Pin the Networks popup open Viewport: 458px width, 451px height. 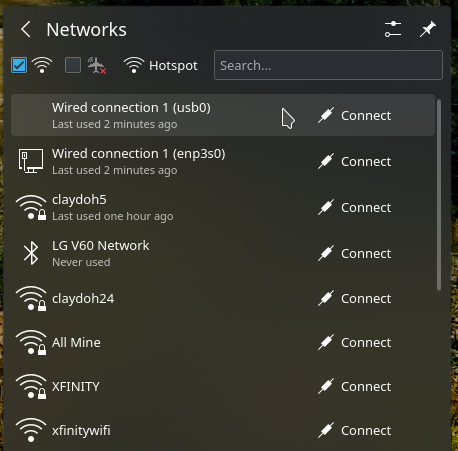tap(428, 29)
